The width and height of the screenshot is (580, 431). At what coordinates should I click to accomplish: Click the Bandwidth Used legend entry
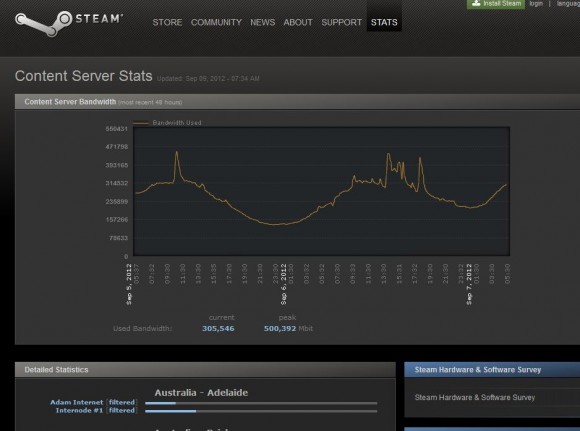click(167, 122)
